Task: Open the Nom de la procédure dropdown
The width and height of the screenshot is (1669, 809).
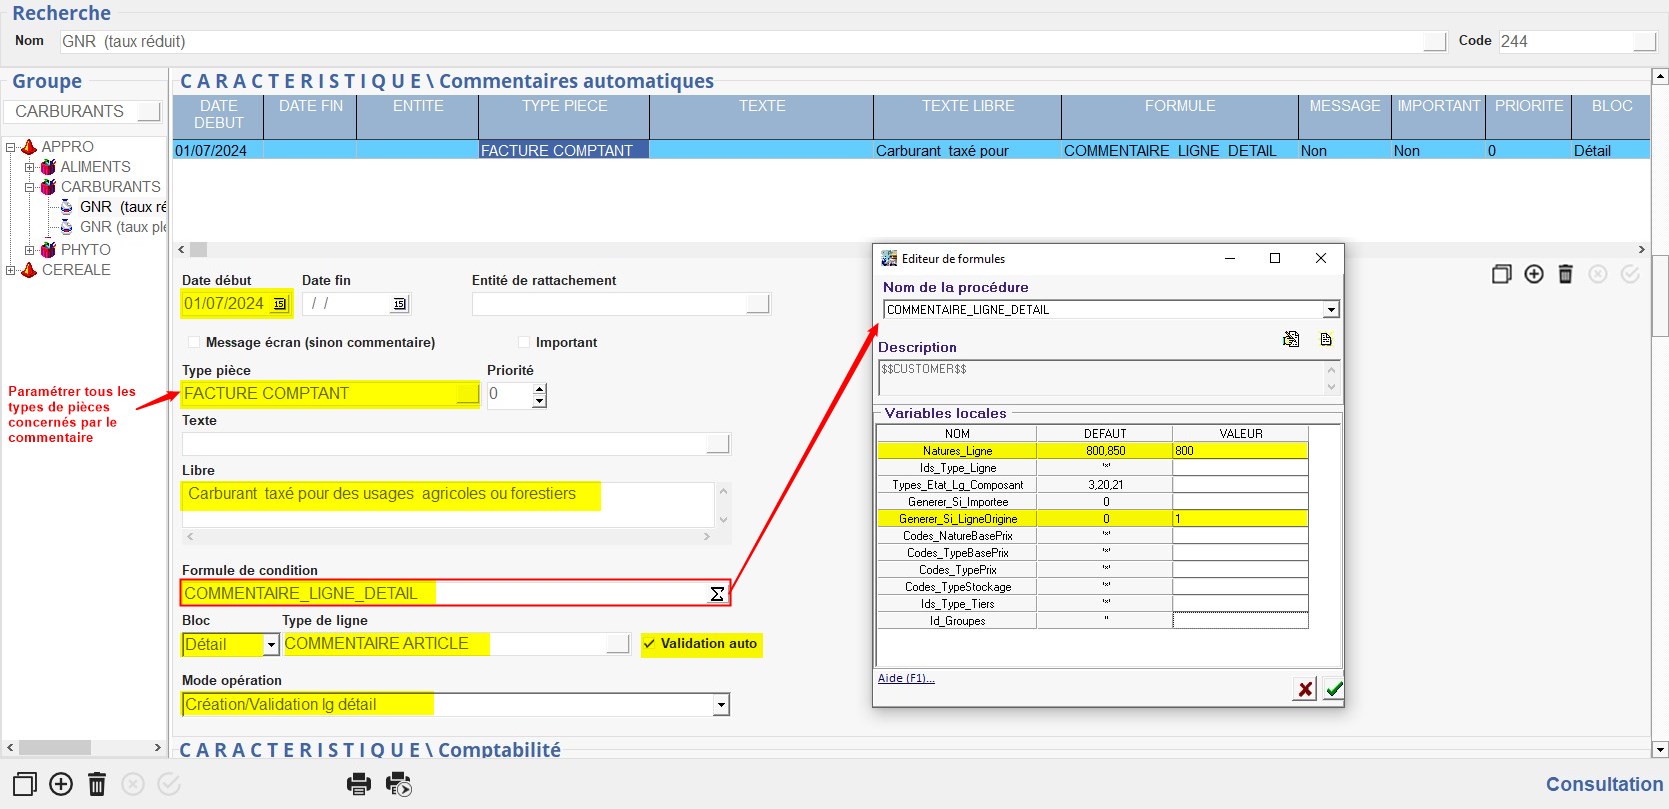Action: coord(1331,310)
